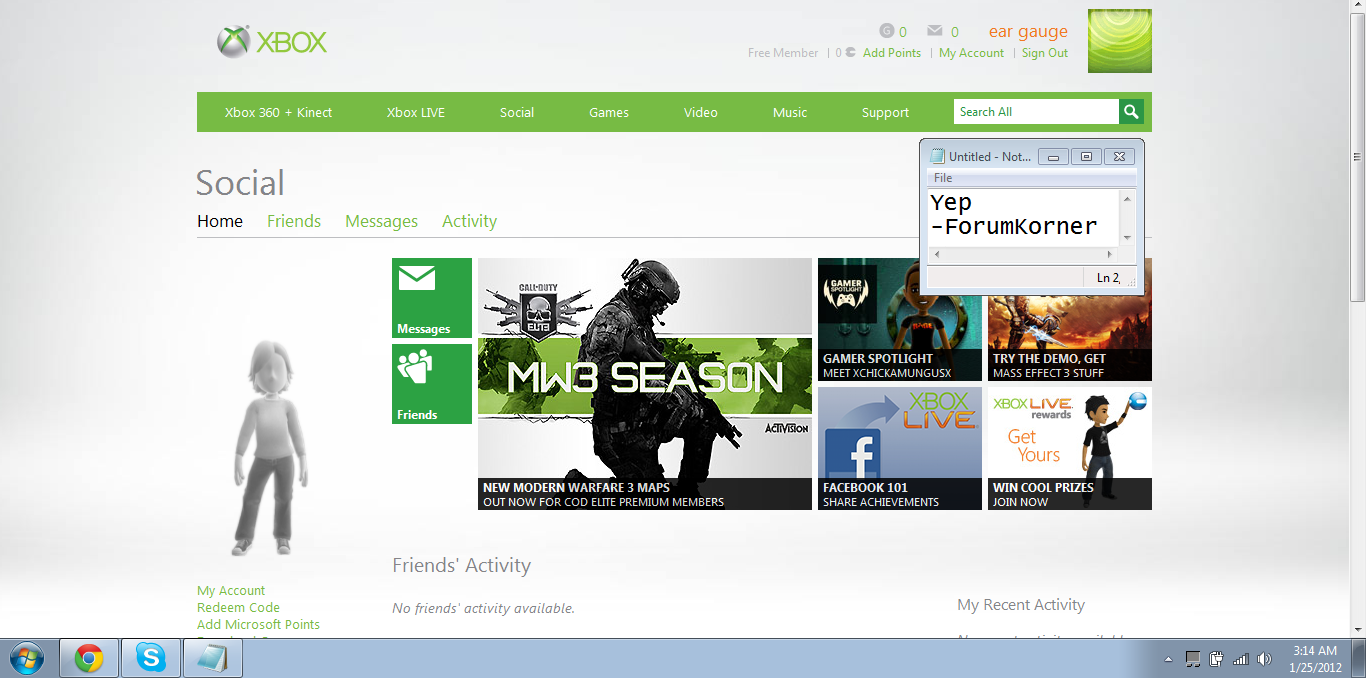This screenshot has width=1366, height=678.
Task: Open the Gamer Spotlight tile
Action: coord(900,319)
